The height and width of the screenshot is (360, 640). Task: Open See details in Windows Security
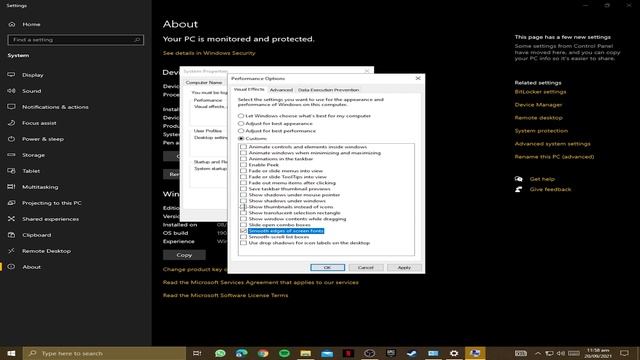click(209, 53)
